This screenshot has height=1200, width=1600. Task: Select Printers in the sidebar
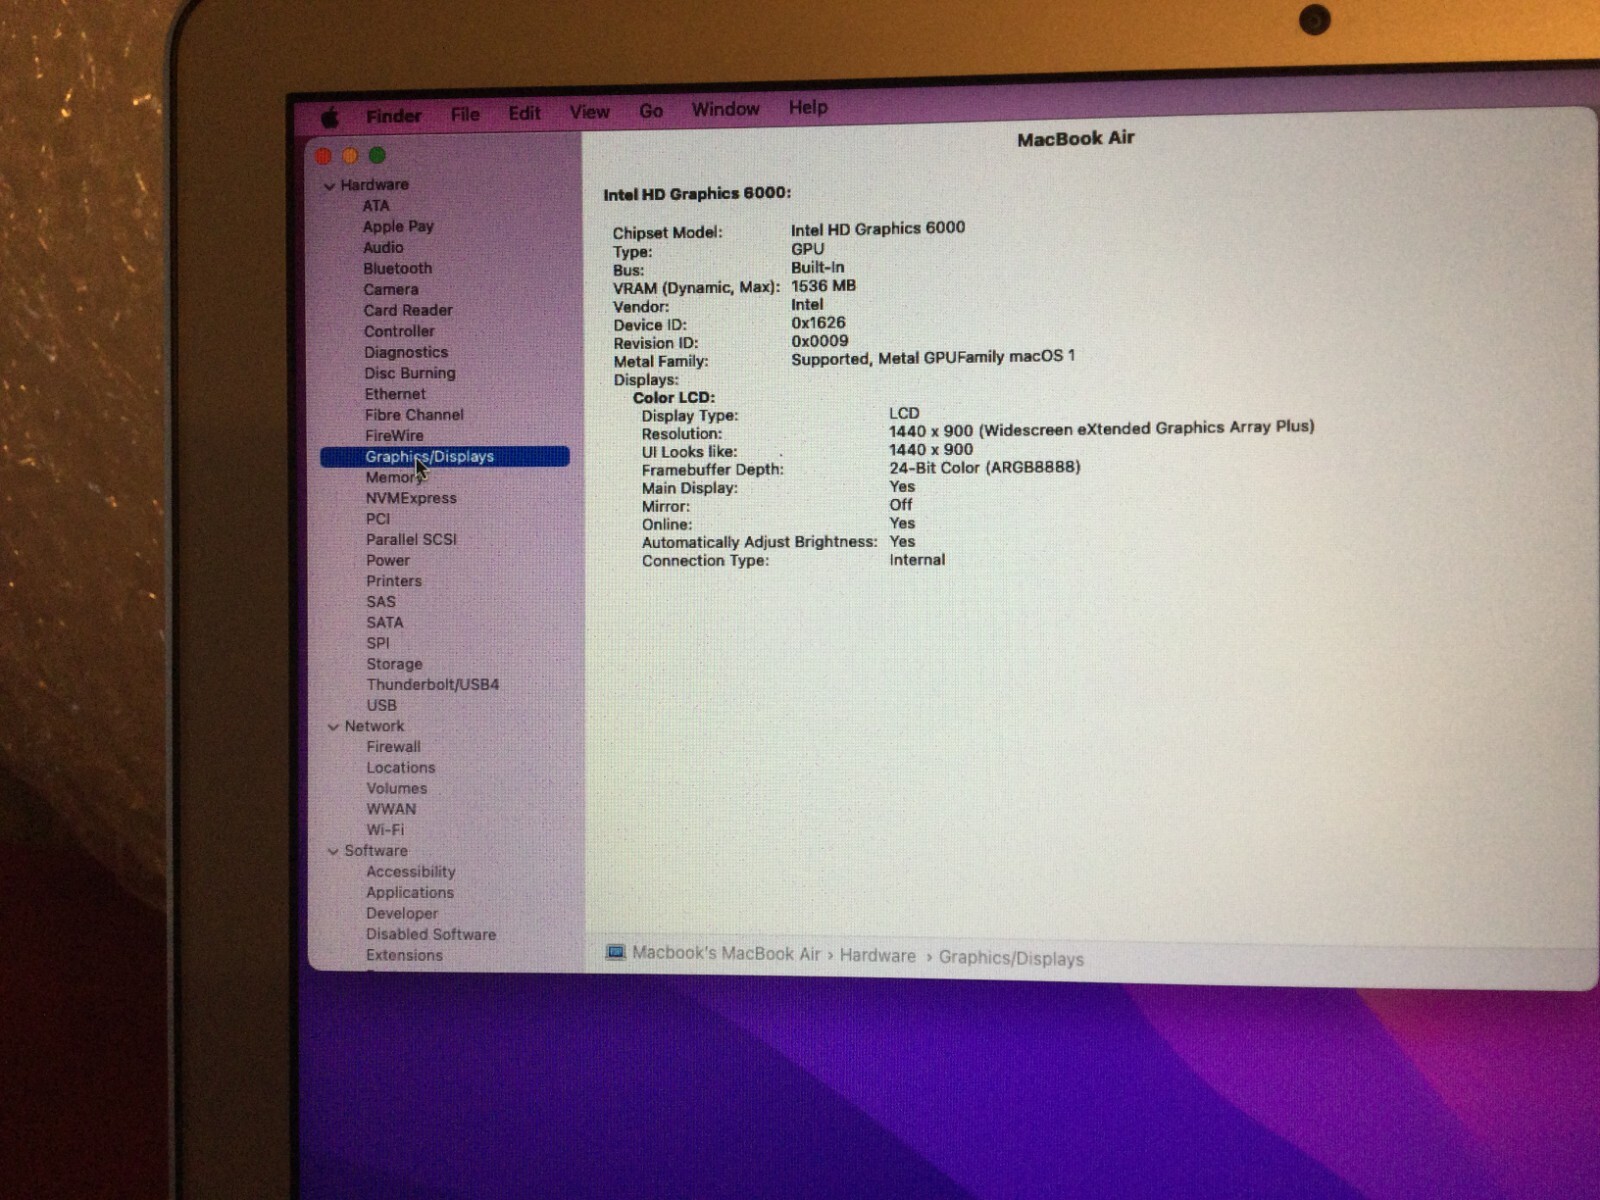(x=394, y=582)
